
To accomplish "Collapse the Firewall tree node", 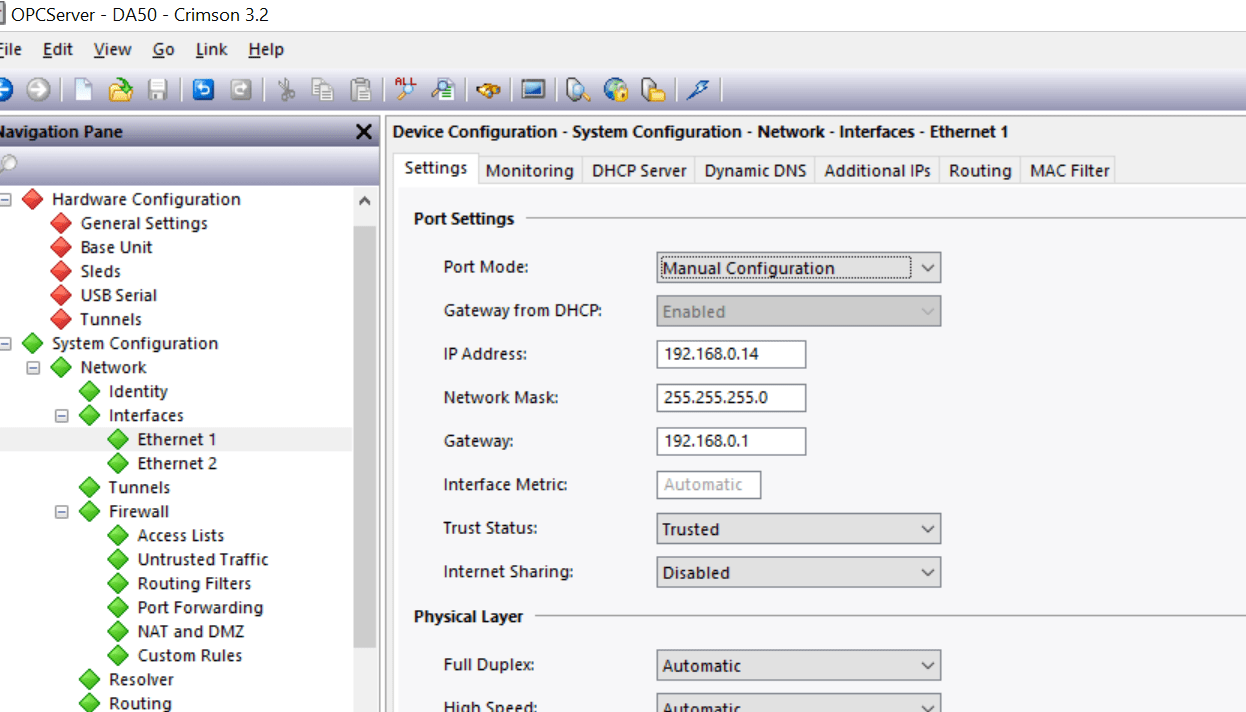I will coord(62,511).
